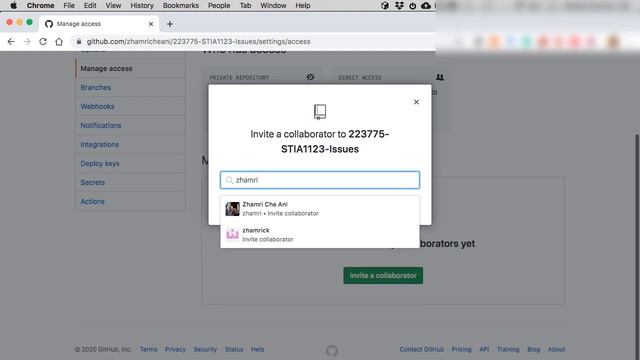Screen dimensions: 640x360
Task: Open the Tab menu
Action: [245, 6]
